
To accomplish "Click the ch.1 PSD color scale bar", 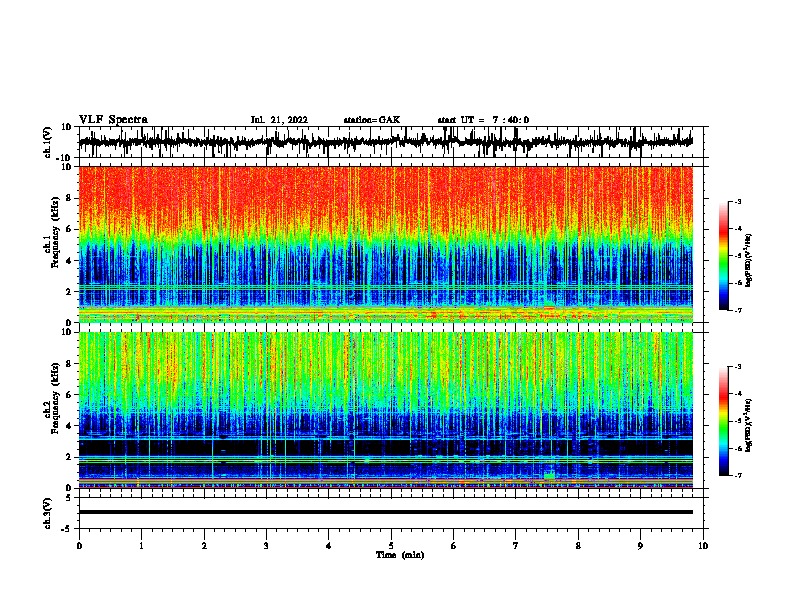I will 724,256.
